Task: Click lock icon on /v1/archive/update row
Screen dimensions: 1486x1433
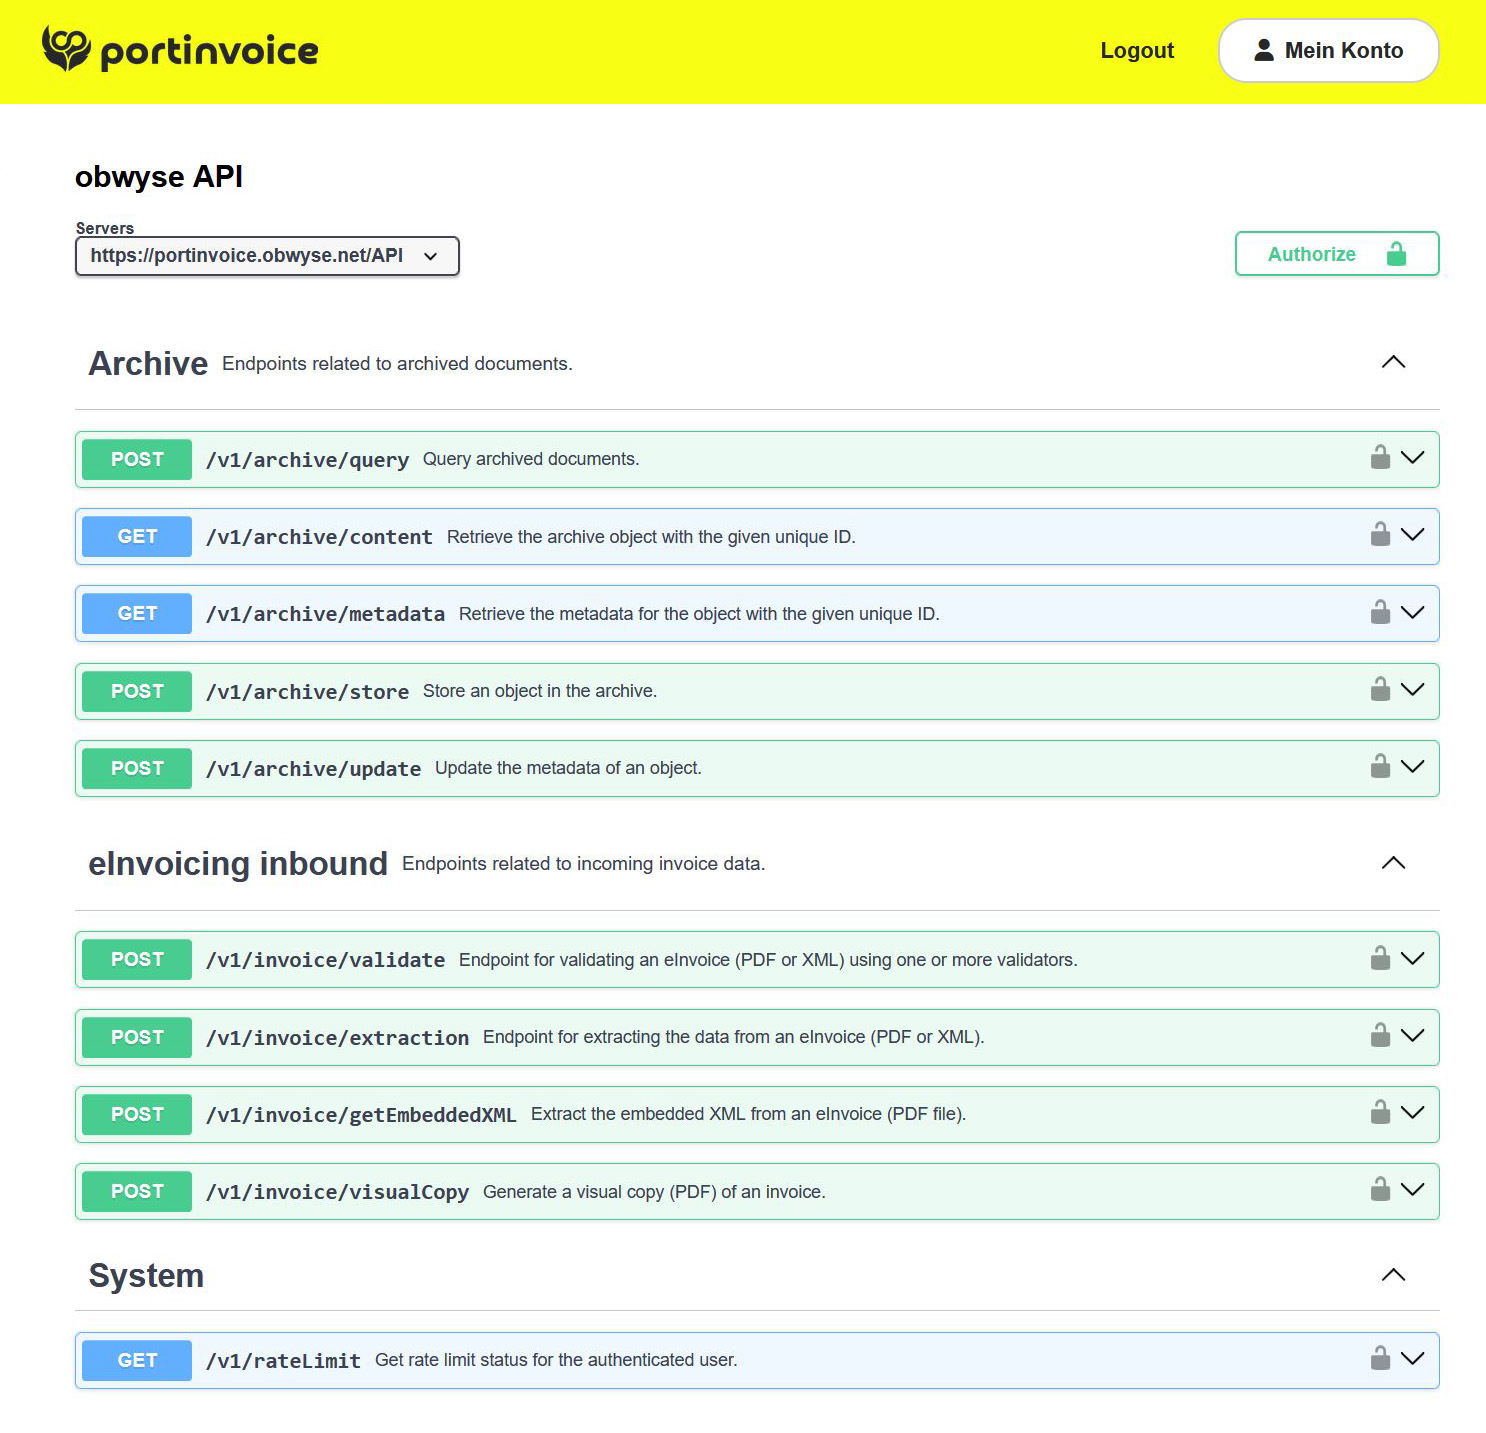Action: click(1380, 766)
